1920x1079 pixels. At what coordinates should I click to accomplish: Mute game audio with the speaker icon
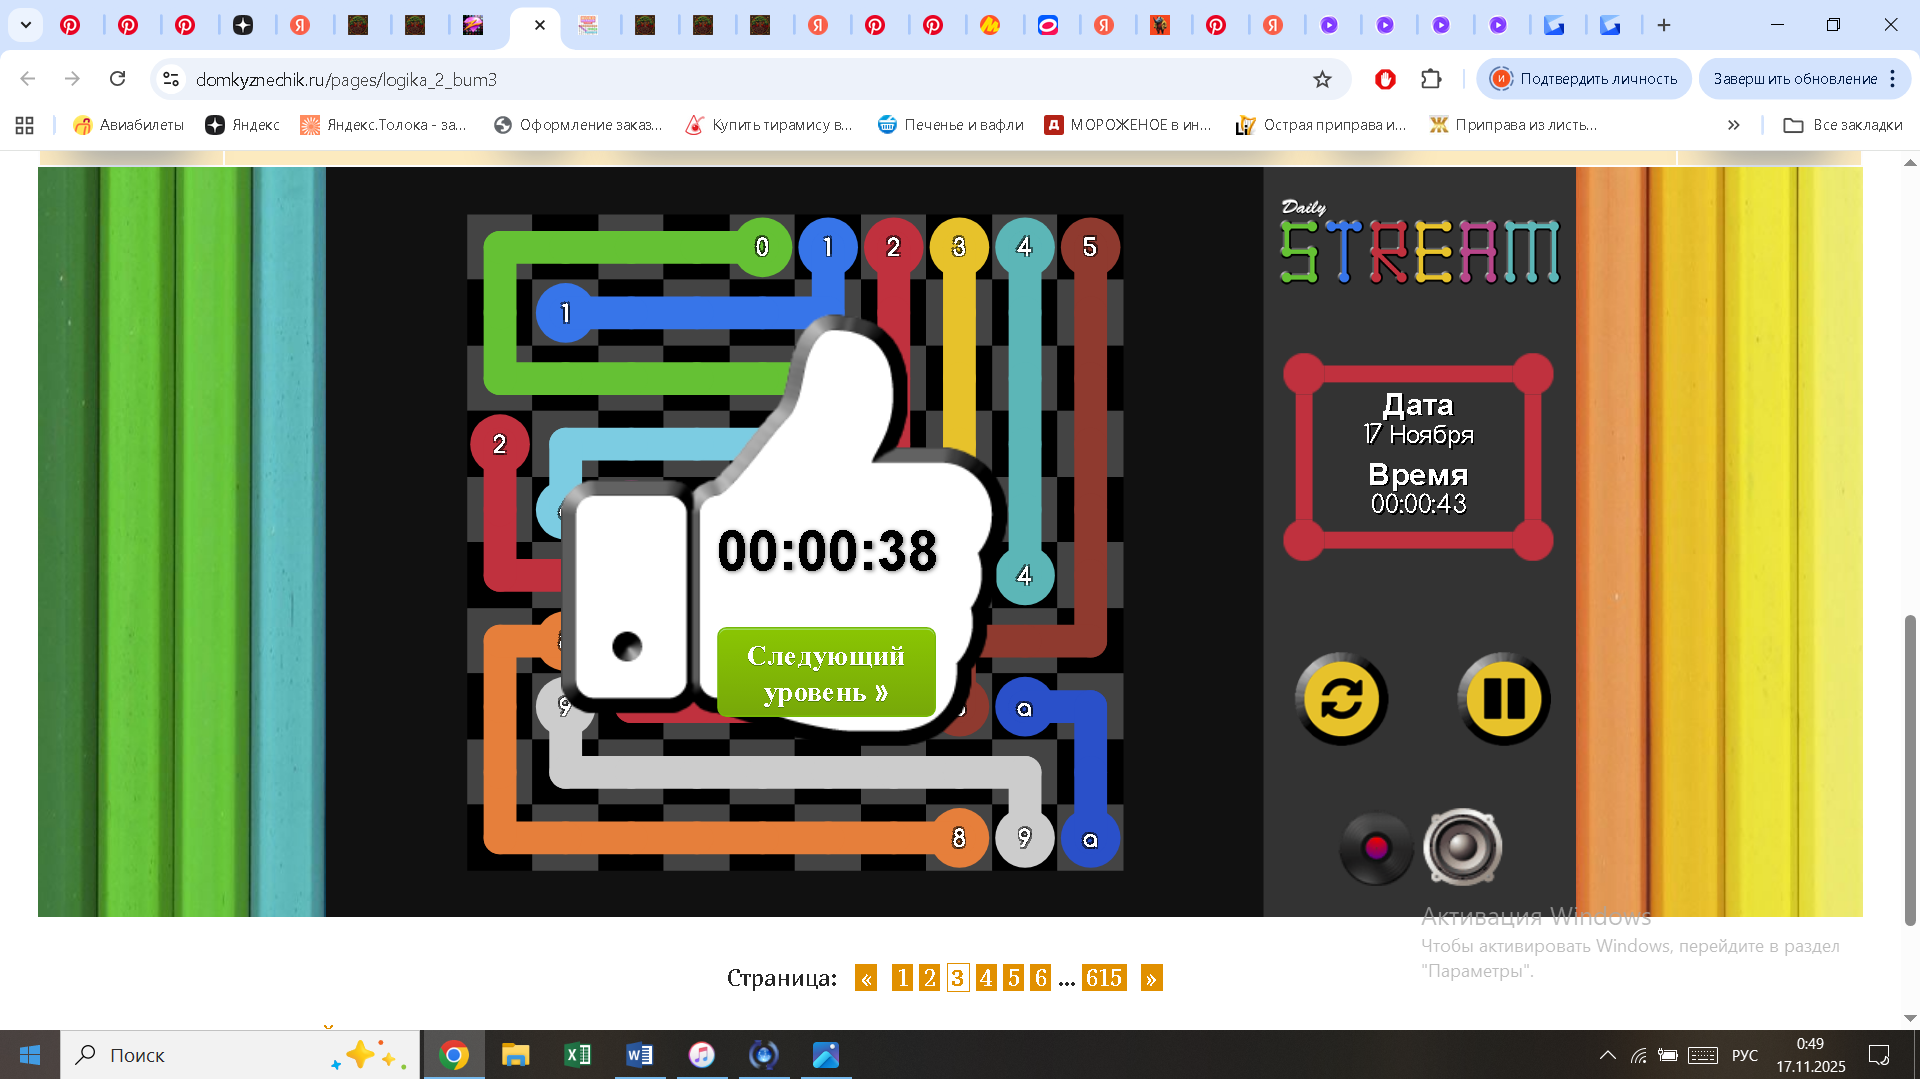[x=1463, y=847]
